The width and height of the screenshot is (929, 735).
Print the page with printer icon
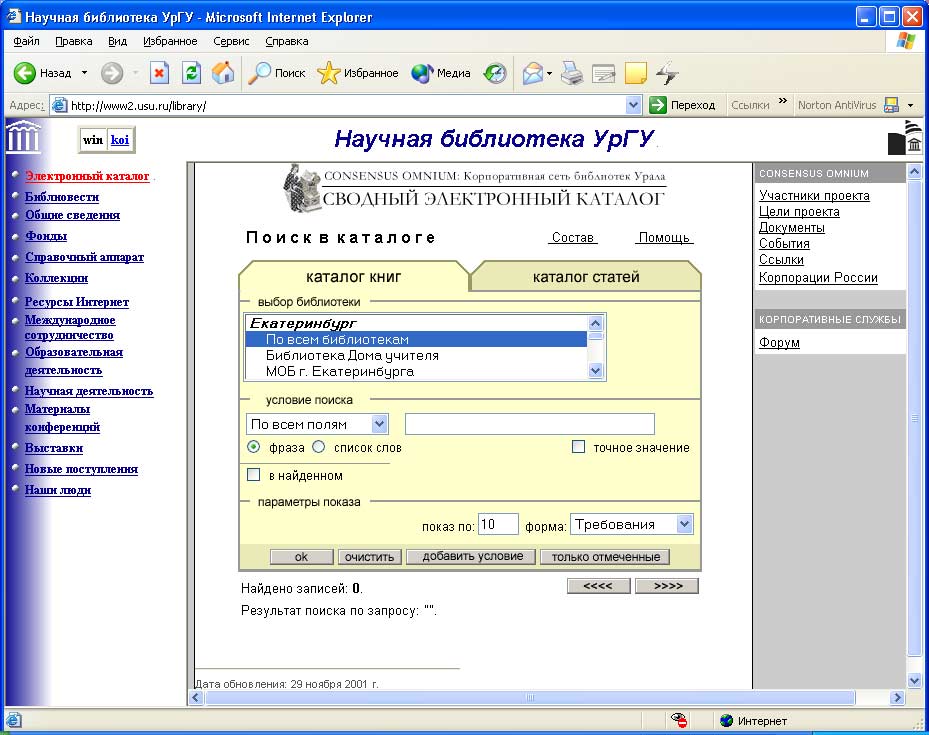point(572,73)
